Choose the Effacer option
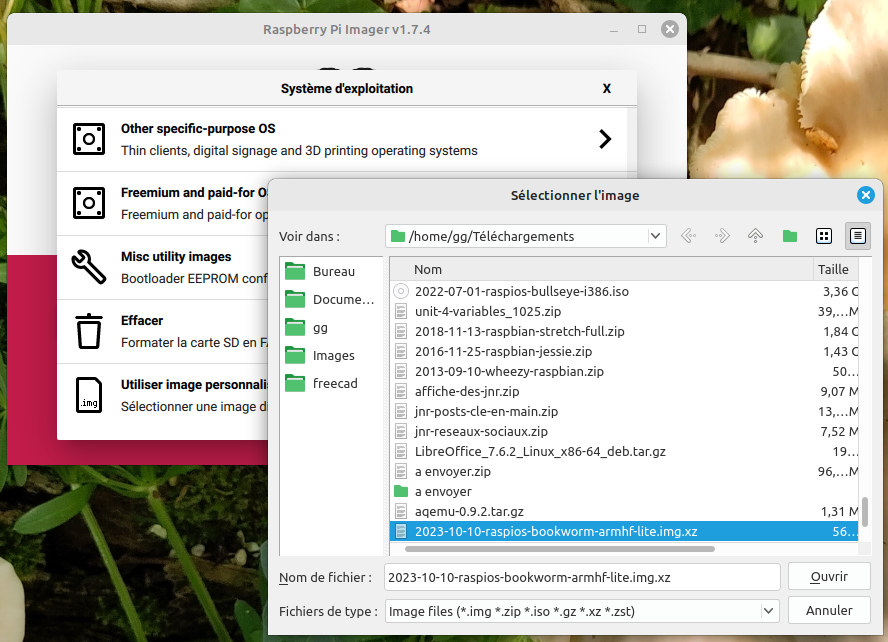The image size is (888, 642). [x=163, y=332]
